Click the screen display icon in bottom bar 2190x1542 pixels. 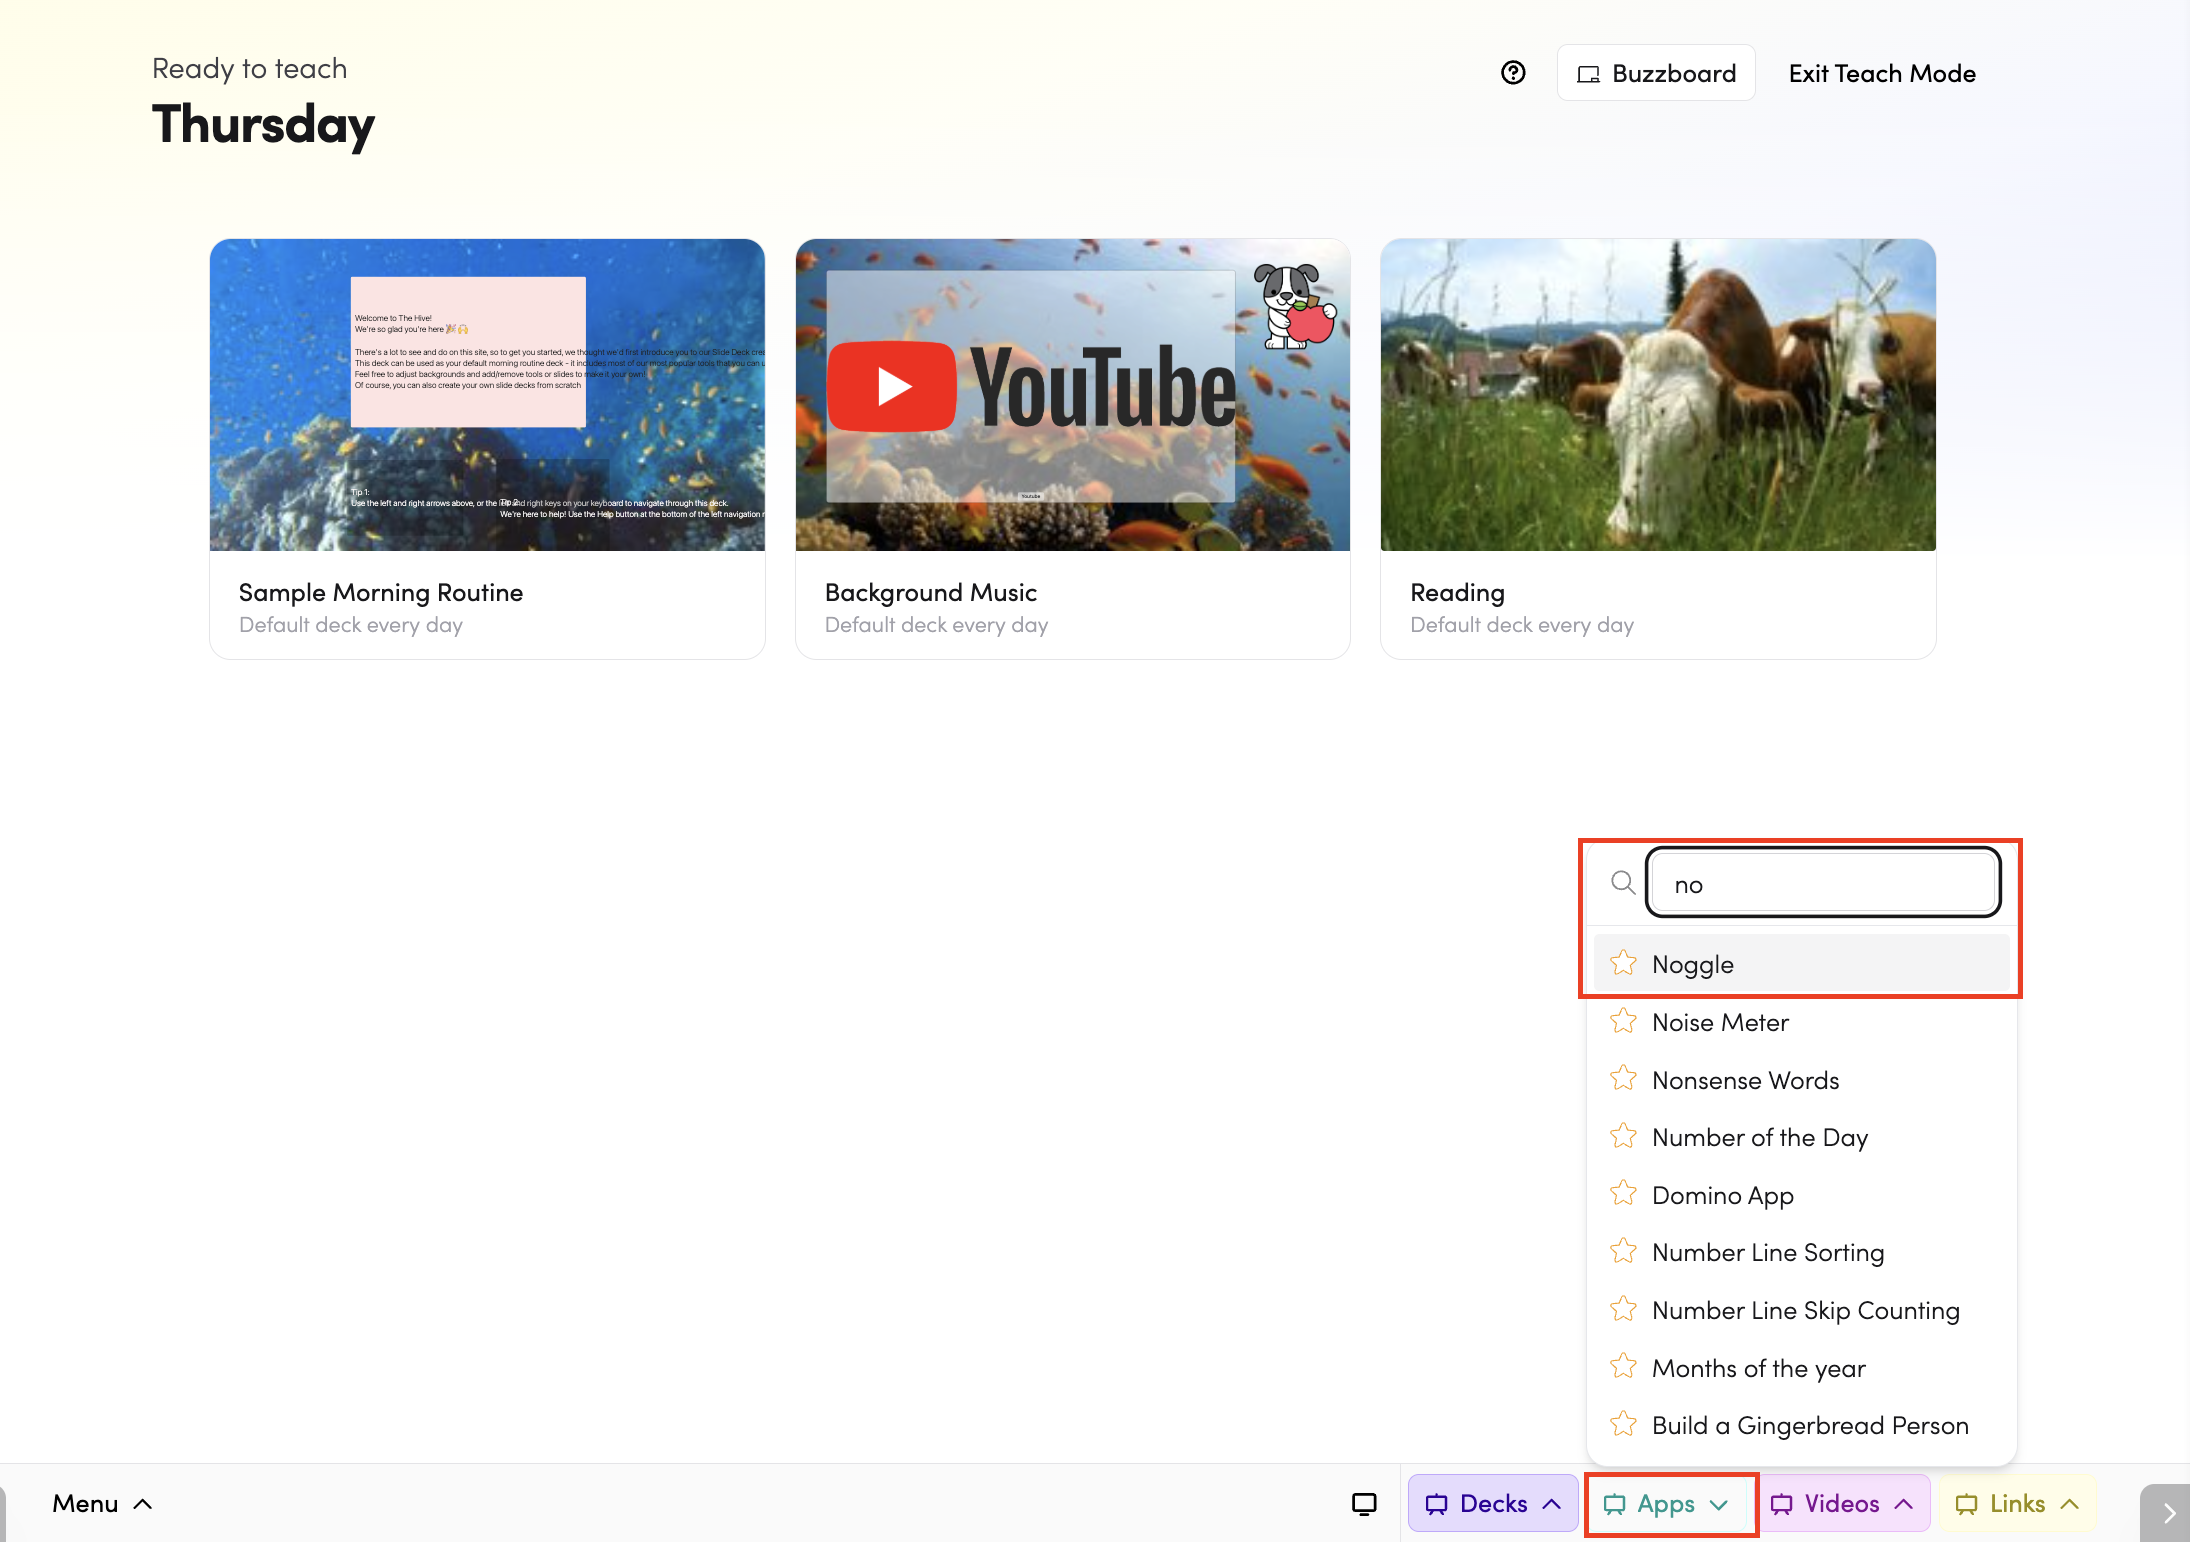(x=1364, y=1504)
